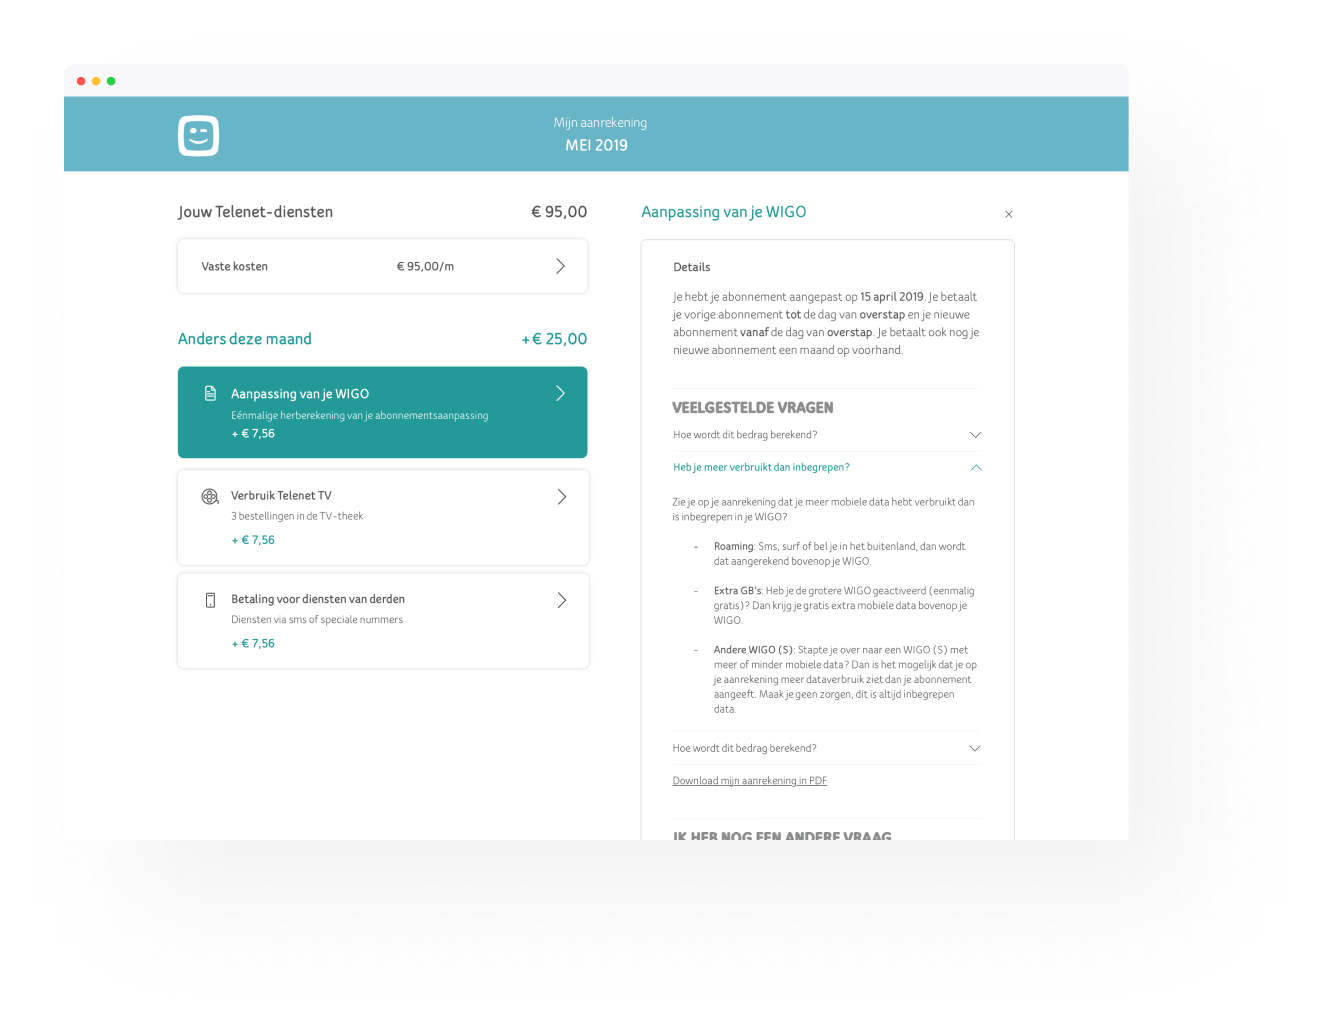Click the 'Details' label in the panel
This screenshot has width=1321, height=1032.
point(692,267)
